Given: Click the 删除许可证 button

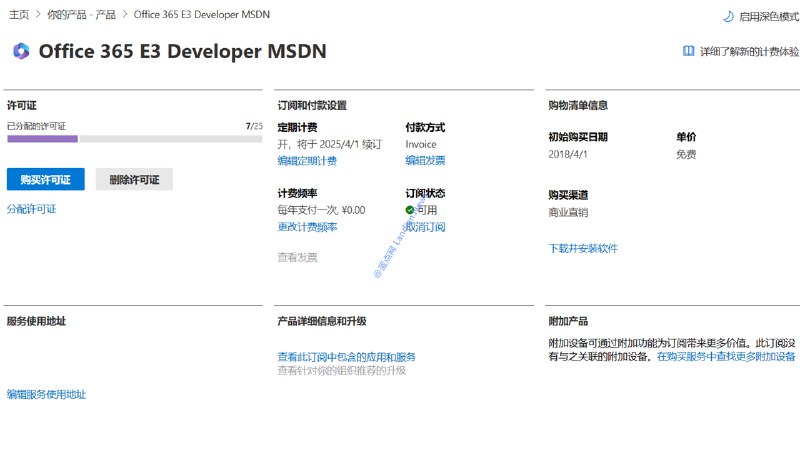Looking at the screenshot, I should coord(134,179).
